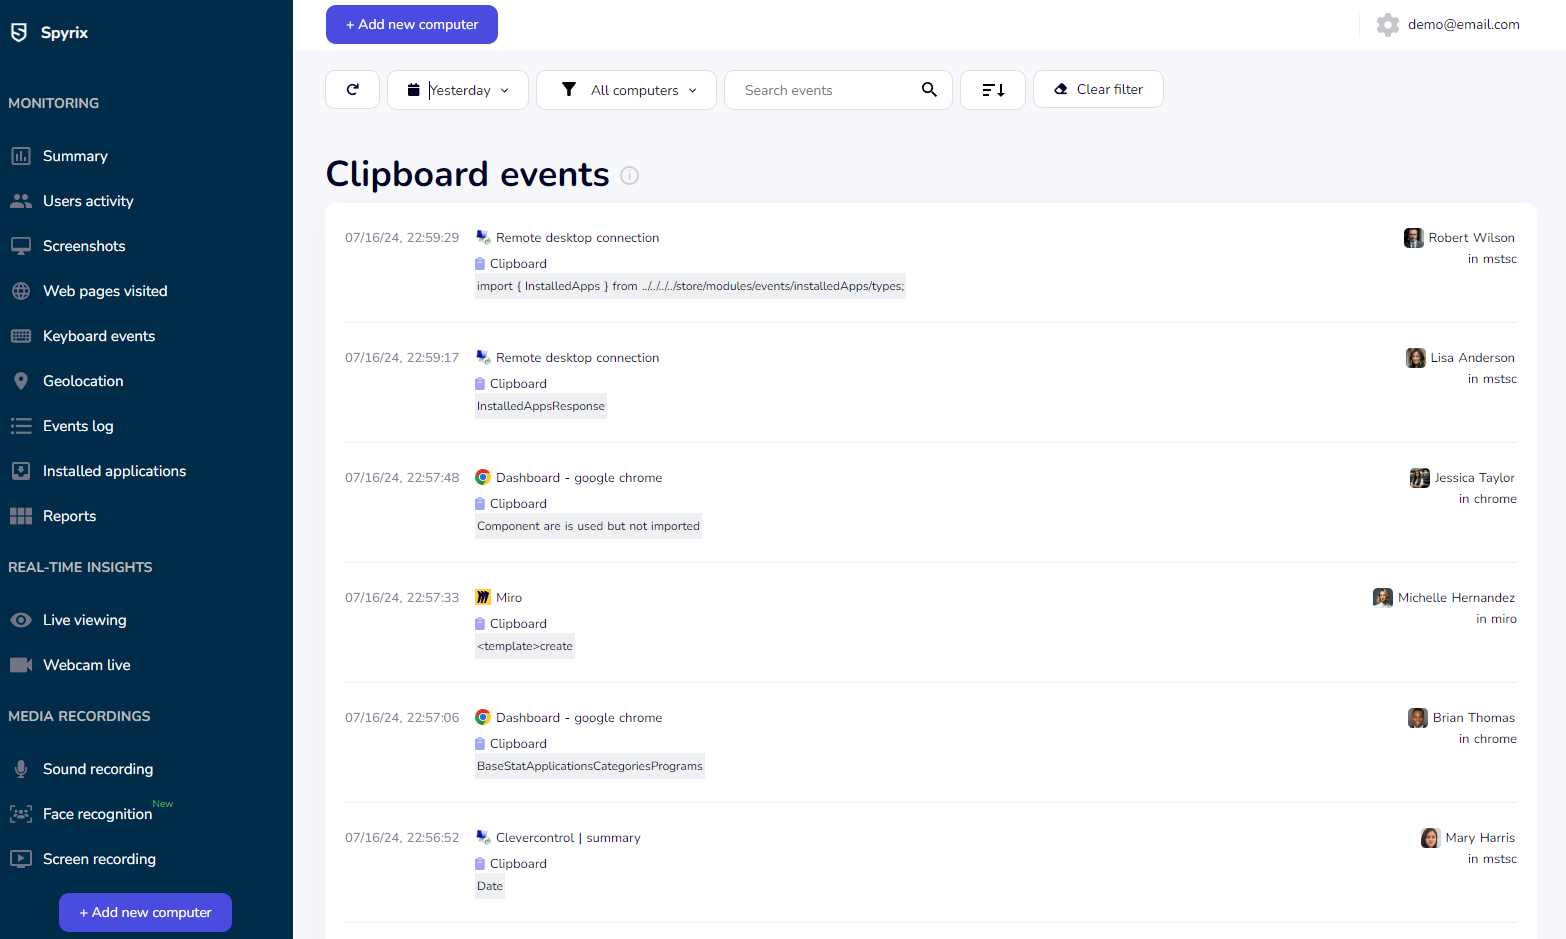Click 'BaseStatApplicationCategoriesPrograms' clipboard text

coord(590,766)
